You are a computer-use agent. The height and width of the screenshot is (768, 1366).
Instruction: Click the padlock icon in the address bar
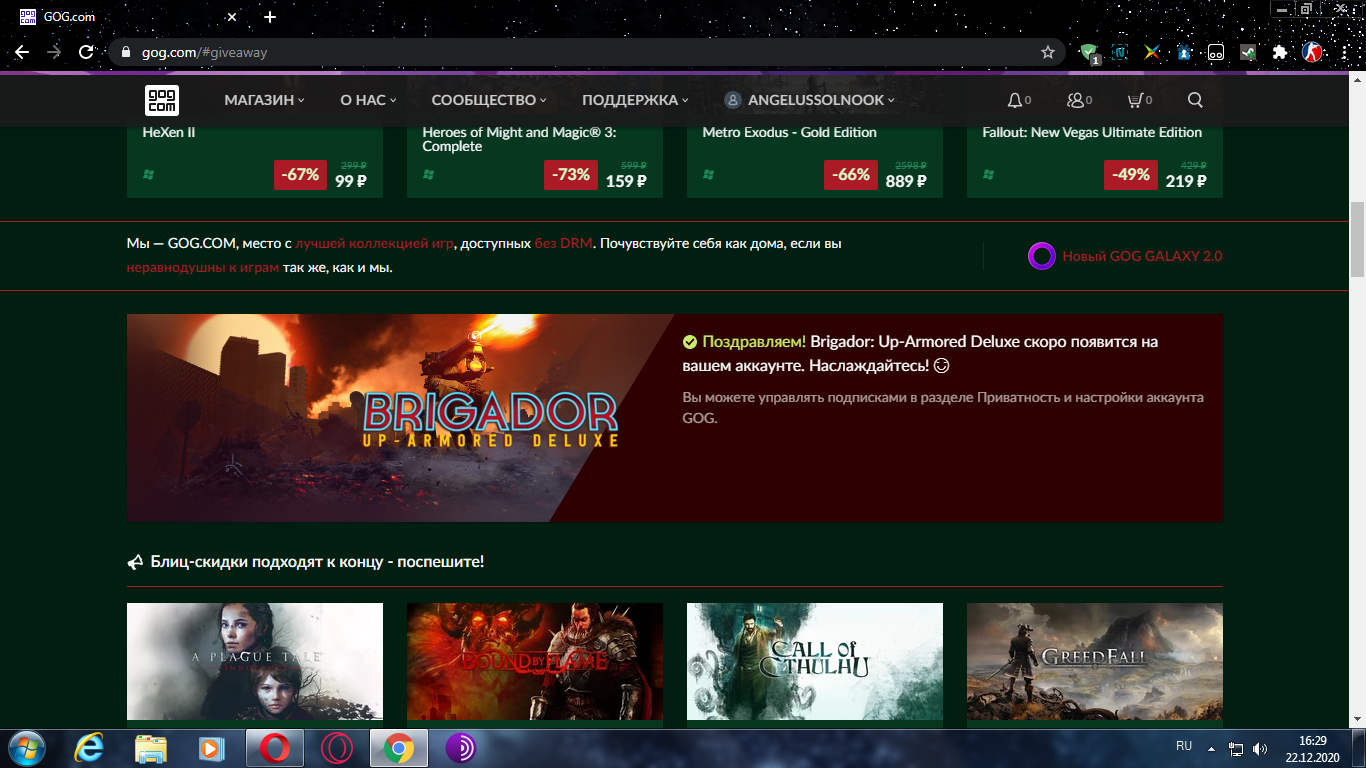click(125, 52)
